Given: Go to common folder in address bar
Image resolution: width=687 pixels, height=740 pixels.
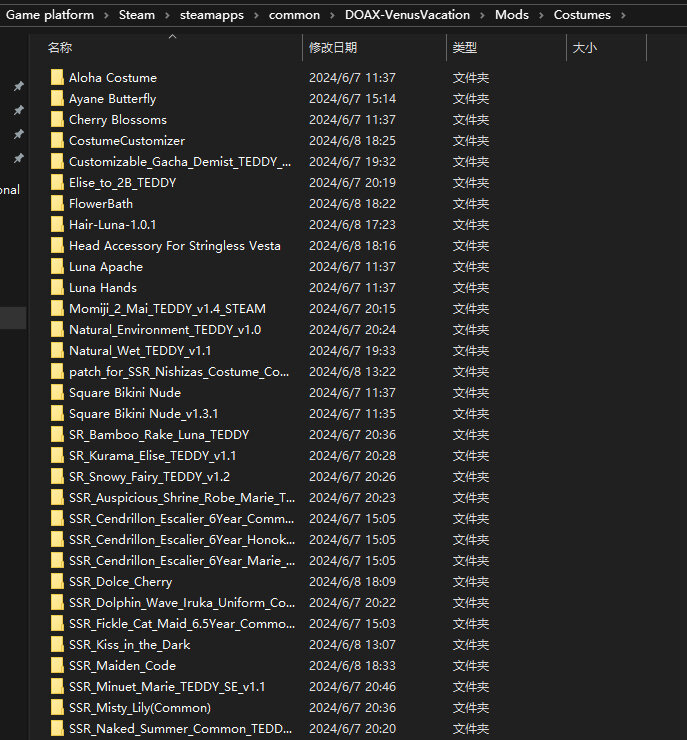Looking at the screenshot, I should coord(294,15).
